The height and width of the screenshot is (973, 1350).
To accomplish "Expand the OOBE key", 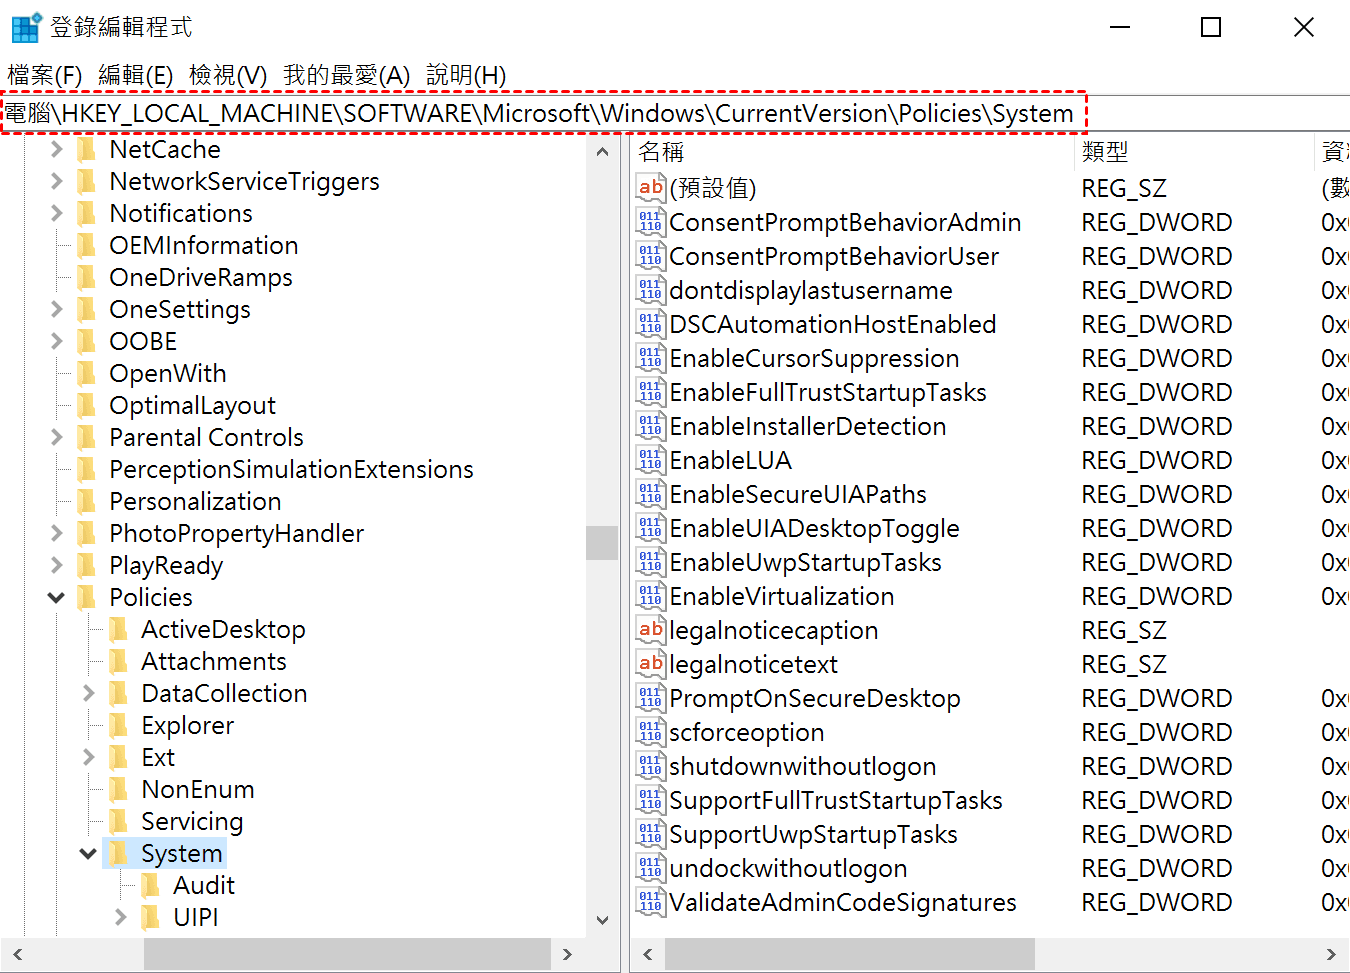I will [57, 342].
